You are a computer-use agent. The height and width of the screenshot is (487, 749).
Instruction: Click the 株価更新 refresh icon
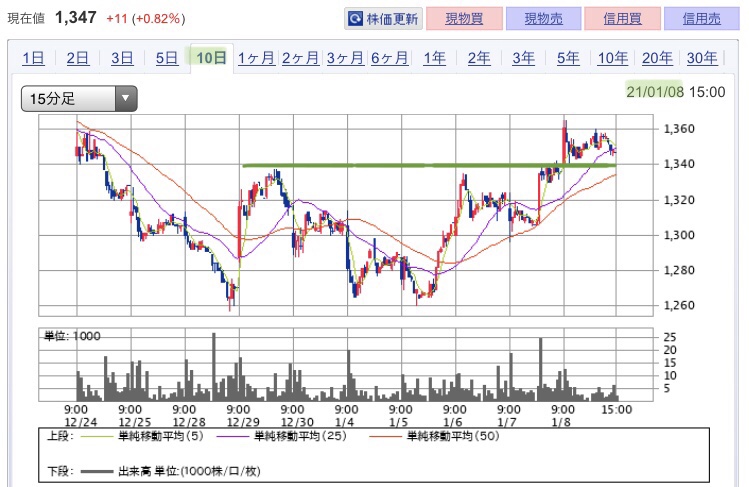[x=355, y=19]
